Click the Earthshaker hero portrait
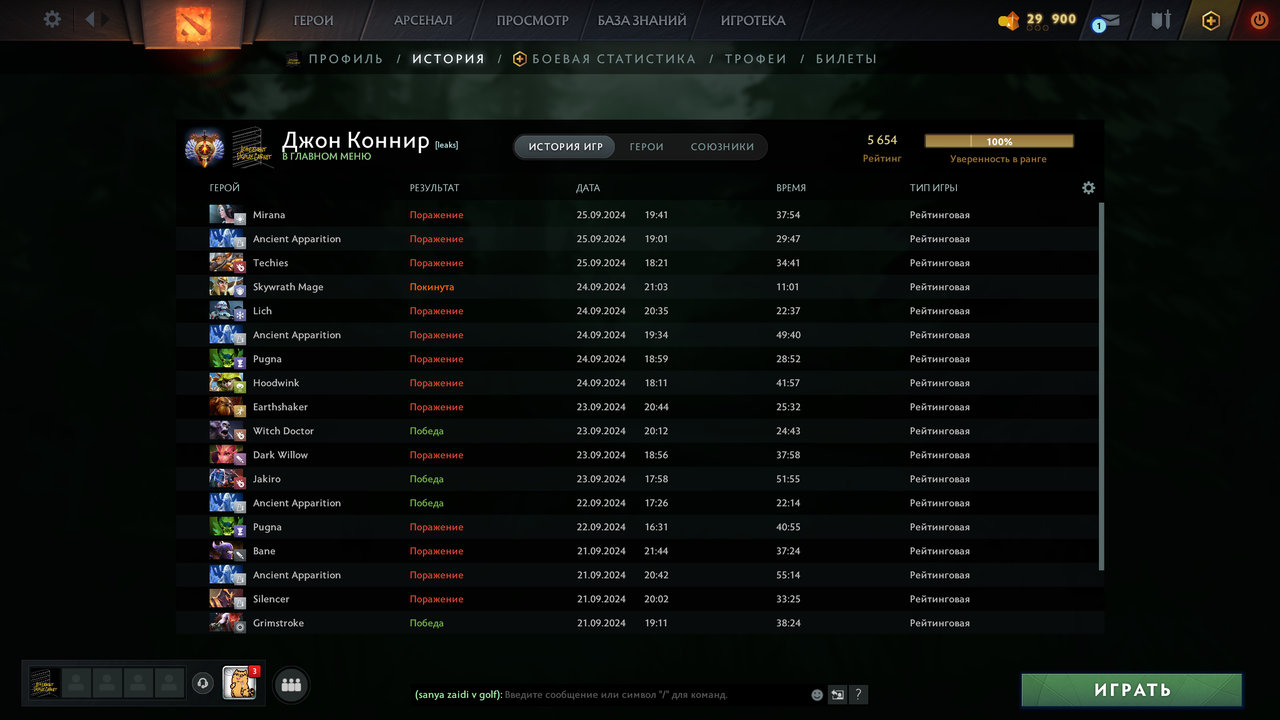 227,407
